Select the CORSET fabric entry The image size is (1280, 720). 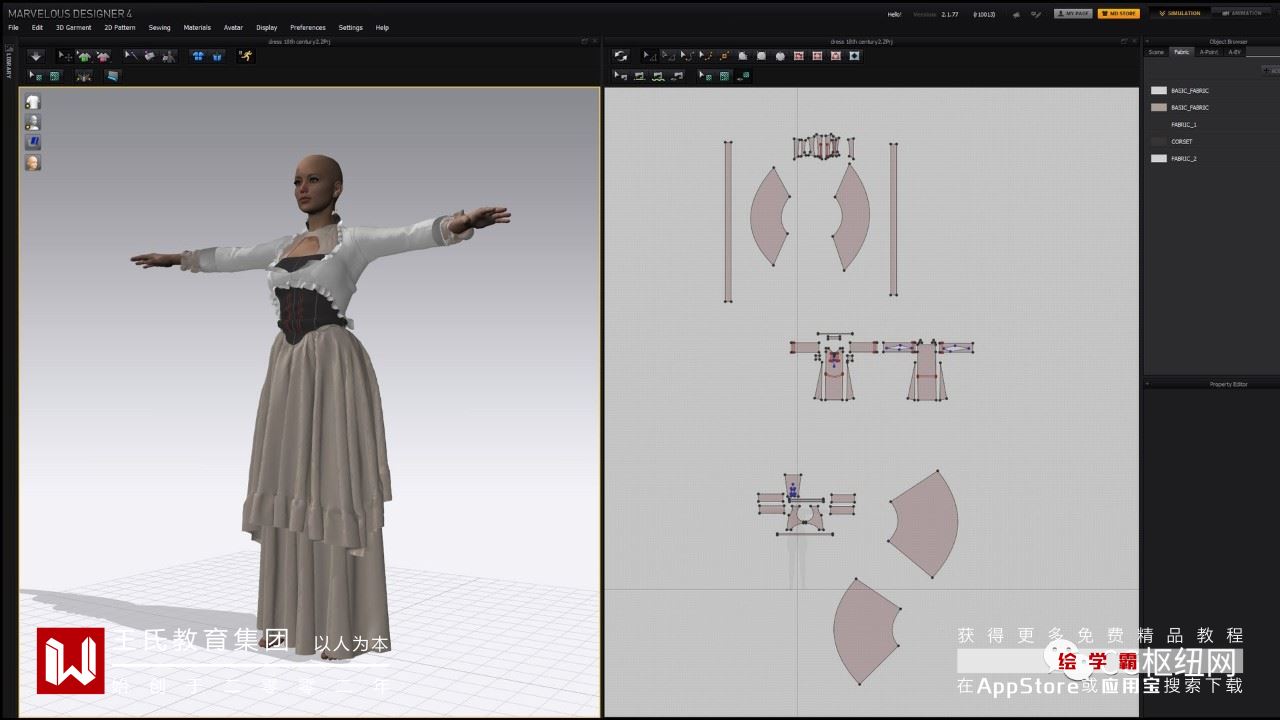pos(1182,142)
